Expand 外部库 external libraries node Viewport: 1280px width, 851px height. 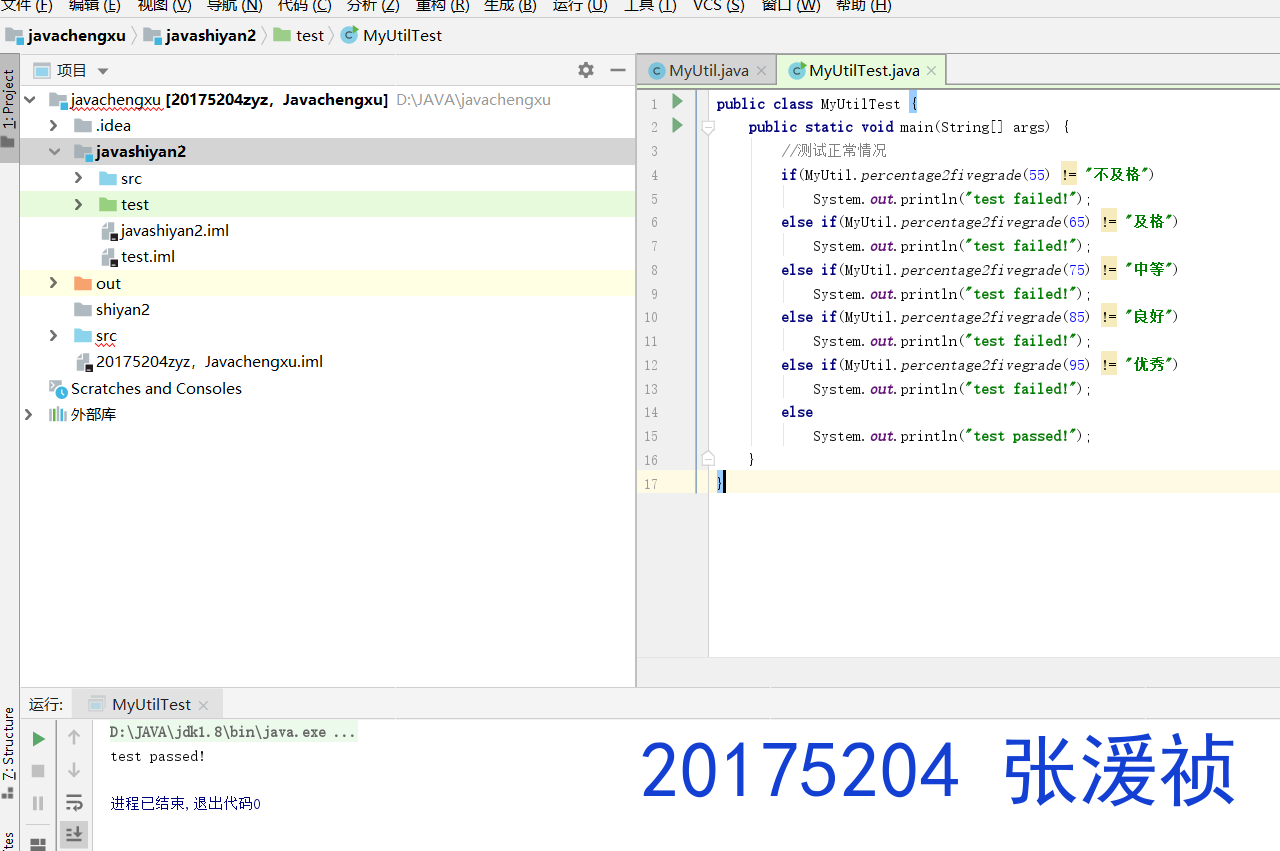(x=29, y=414)
